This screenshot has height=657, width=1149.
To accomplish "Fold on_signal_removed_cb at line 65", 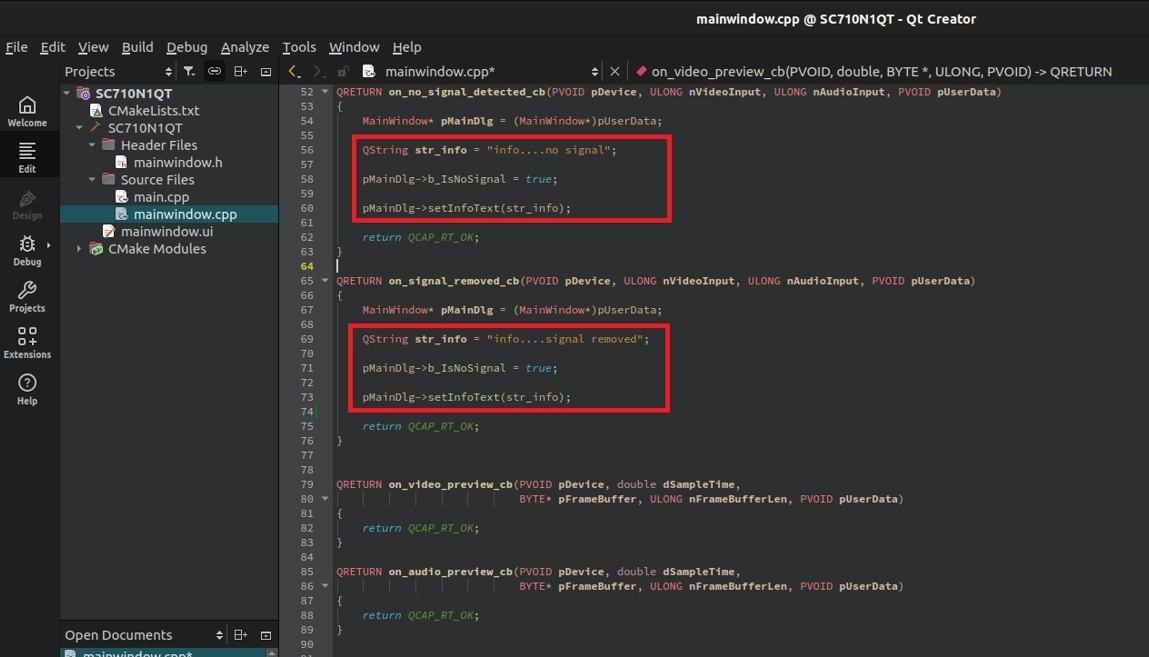I will pos(325,281).
